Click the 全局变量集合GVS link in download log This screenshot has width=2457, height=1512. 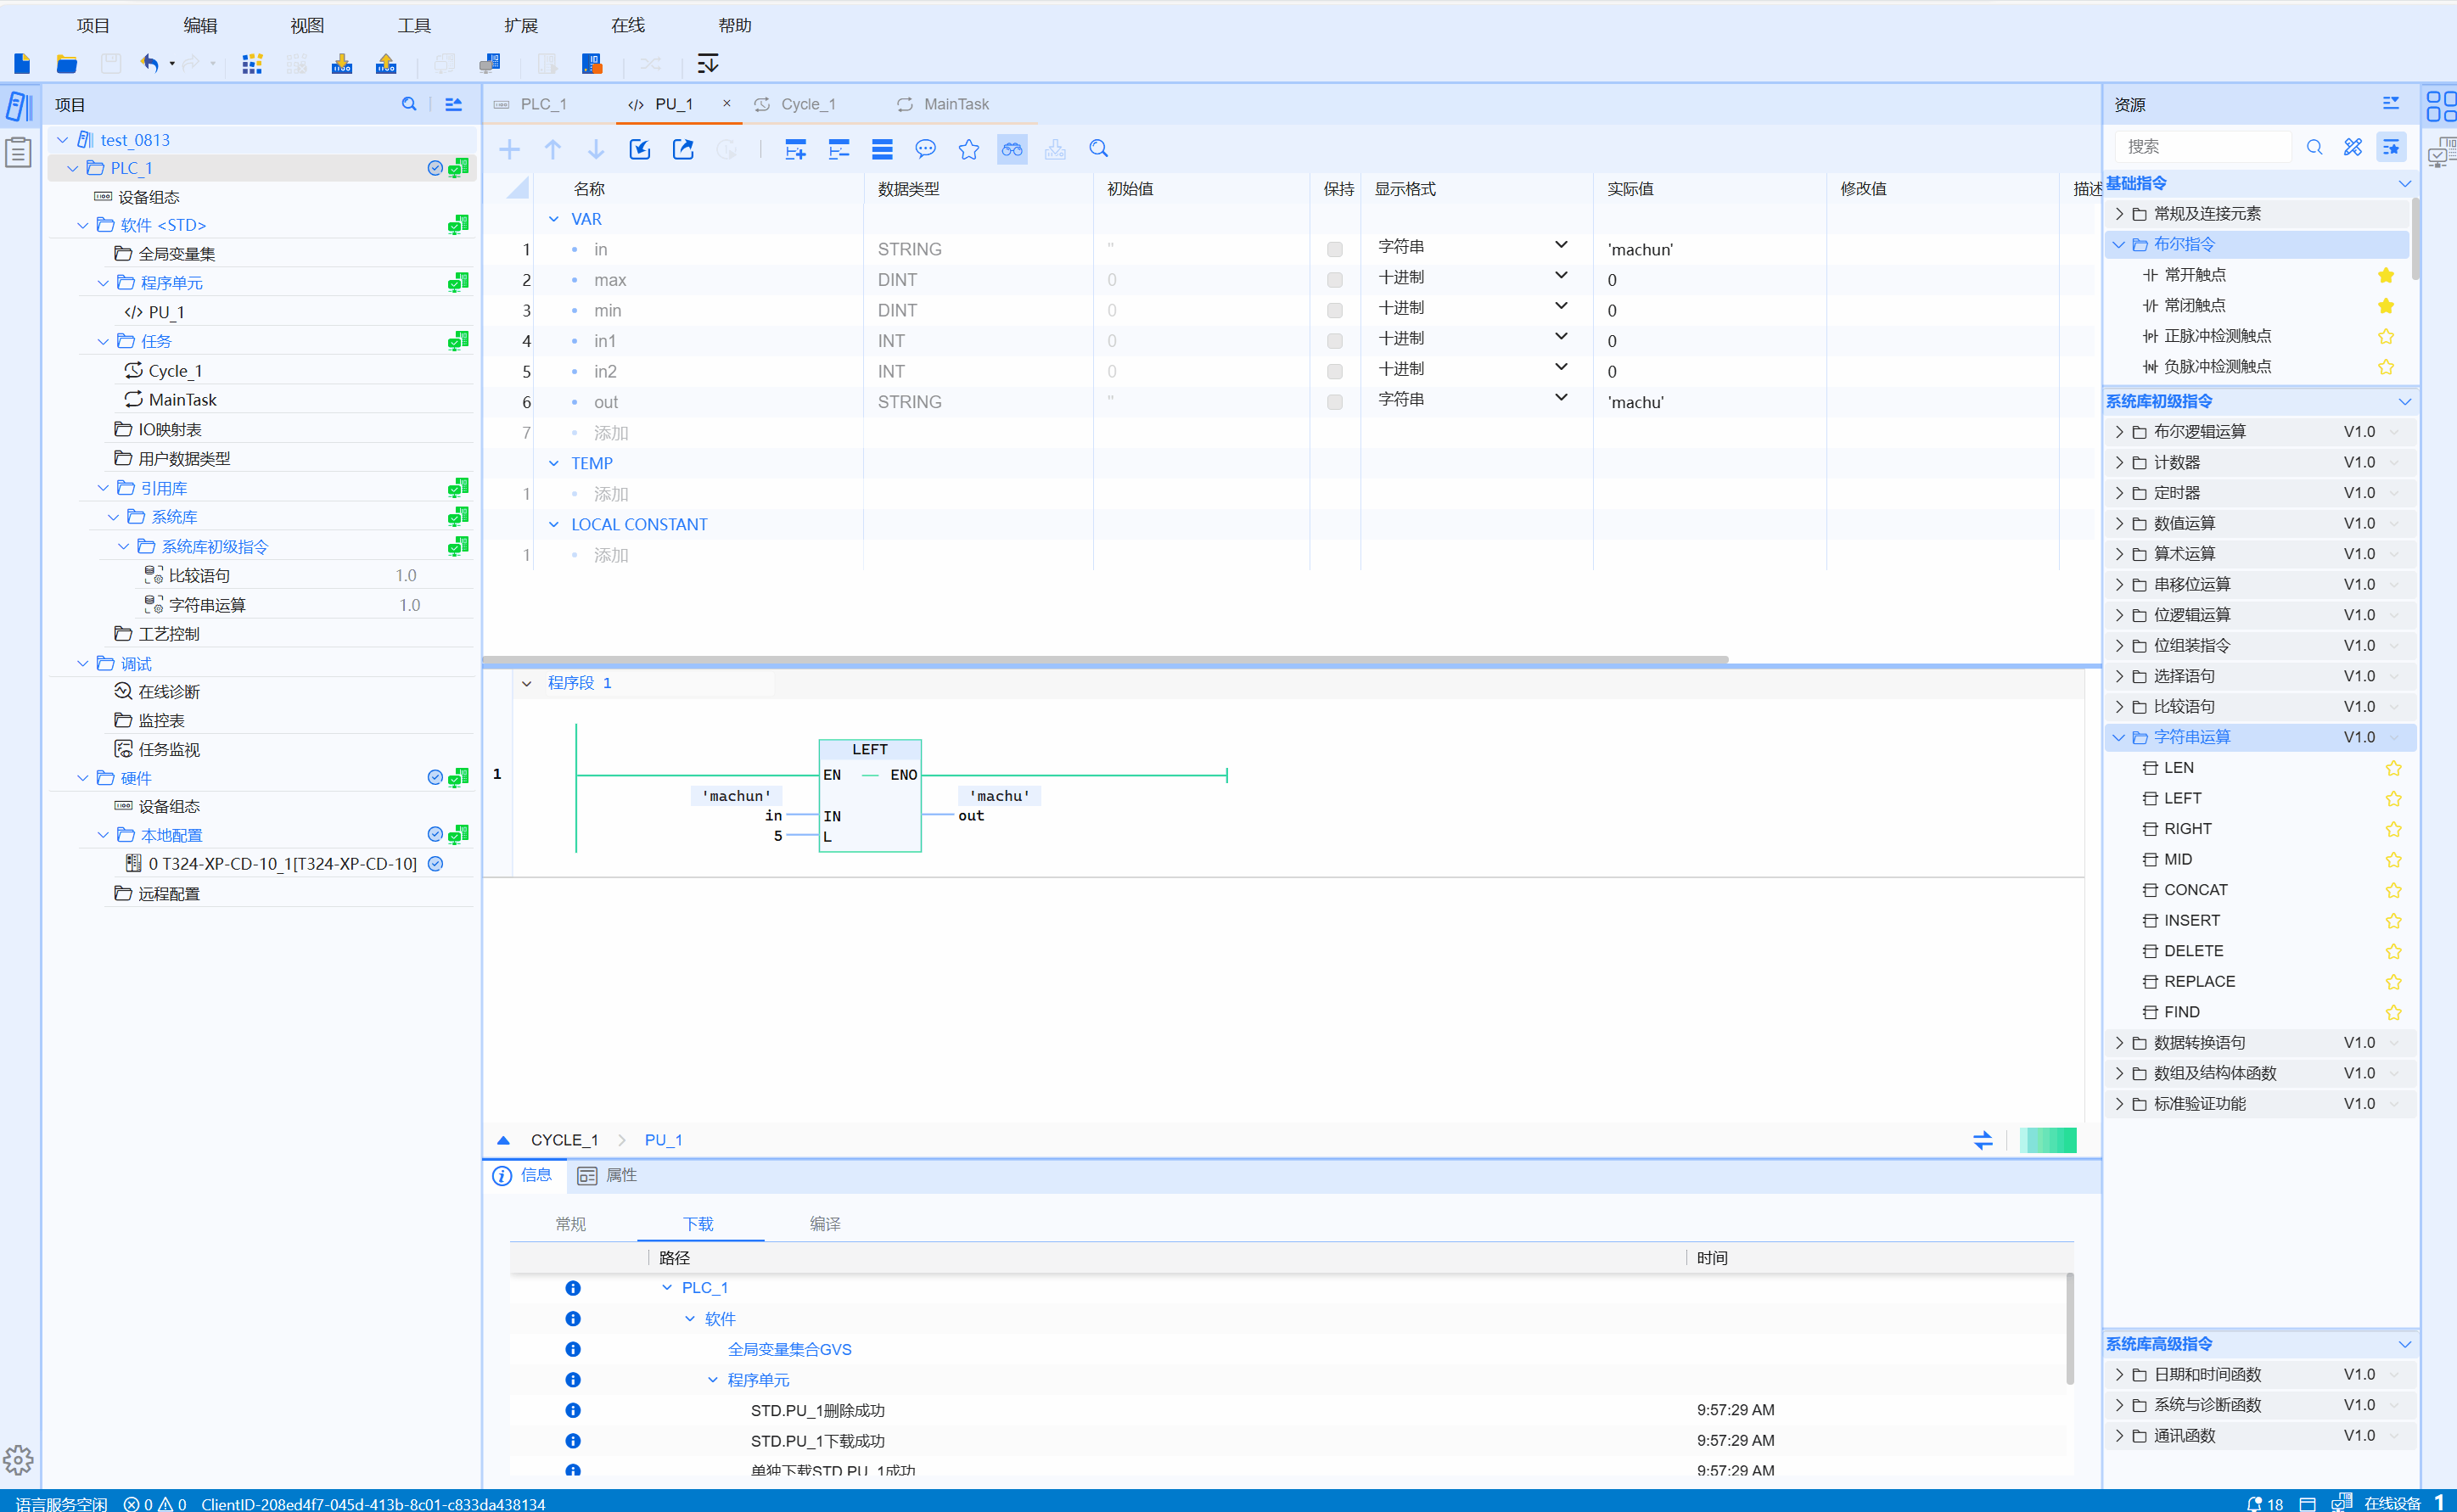click(789, 1349)
